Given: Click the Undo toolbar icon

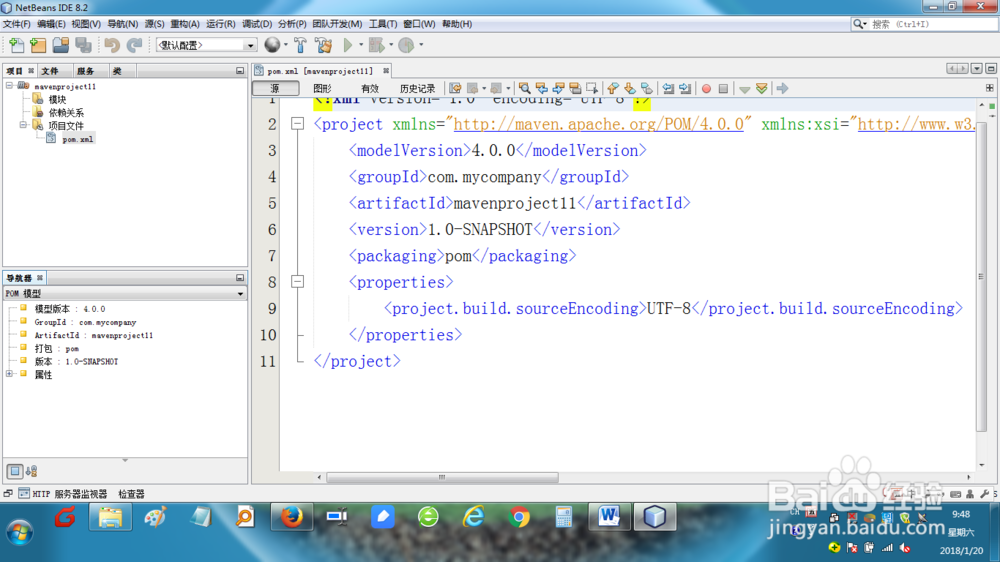Looking at the screenshot, I should pos(112,45).
